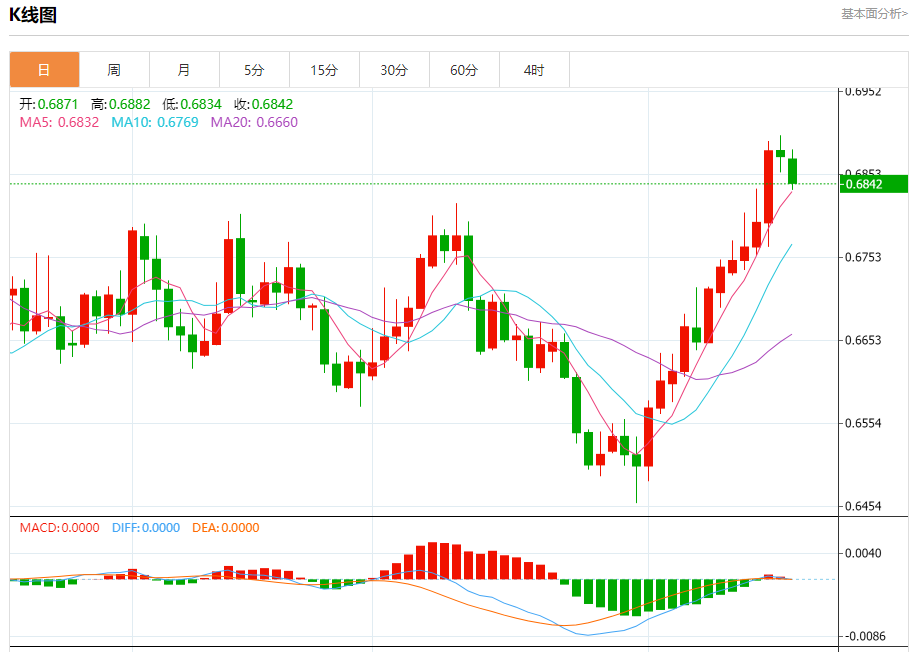Click the MACD:0.0000 indicator label
916x652 pixels.
60,528
